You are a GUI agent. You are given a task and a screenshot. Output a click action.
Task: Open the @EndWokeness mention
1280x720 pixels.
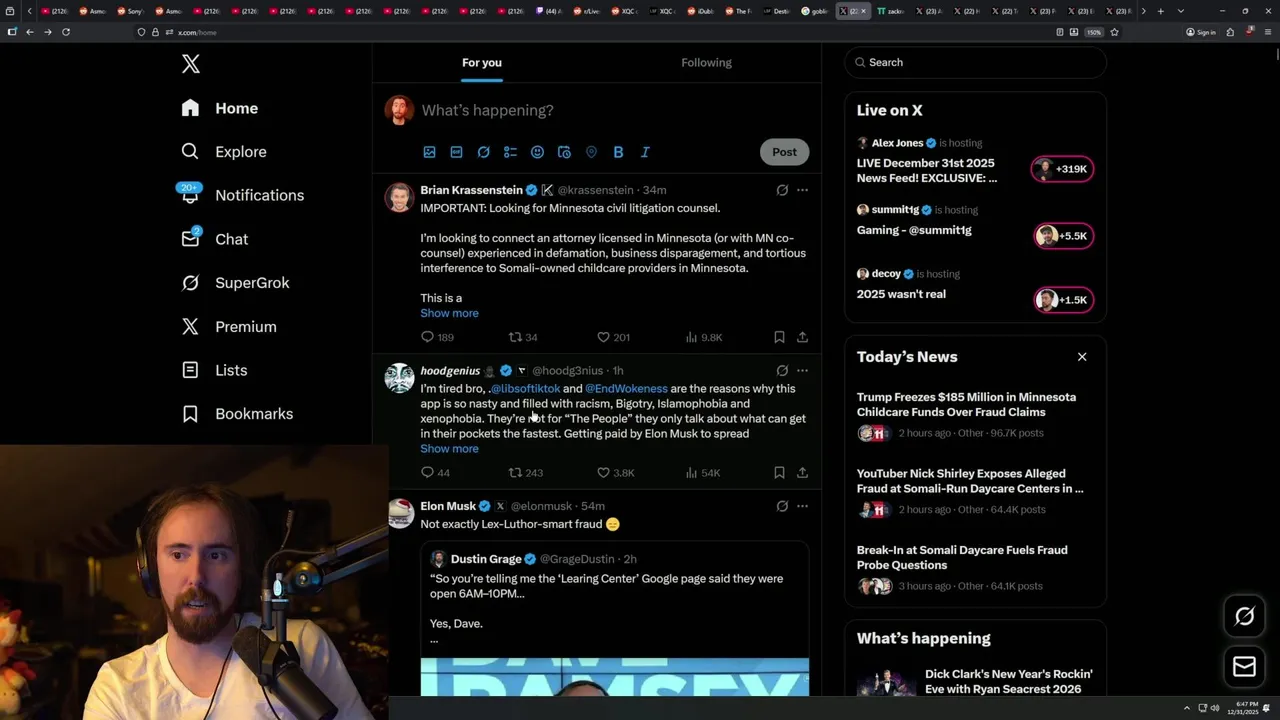(x=626, y=389)
